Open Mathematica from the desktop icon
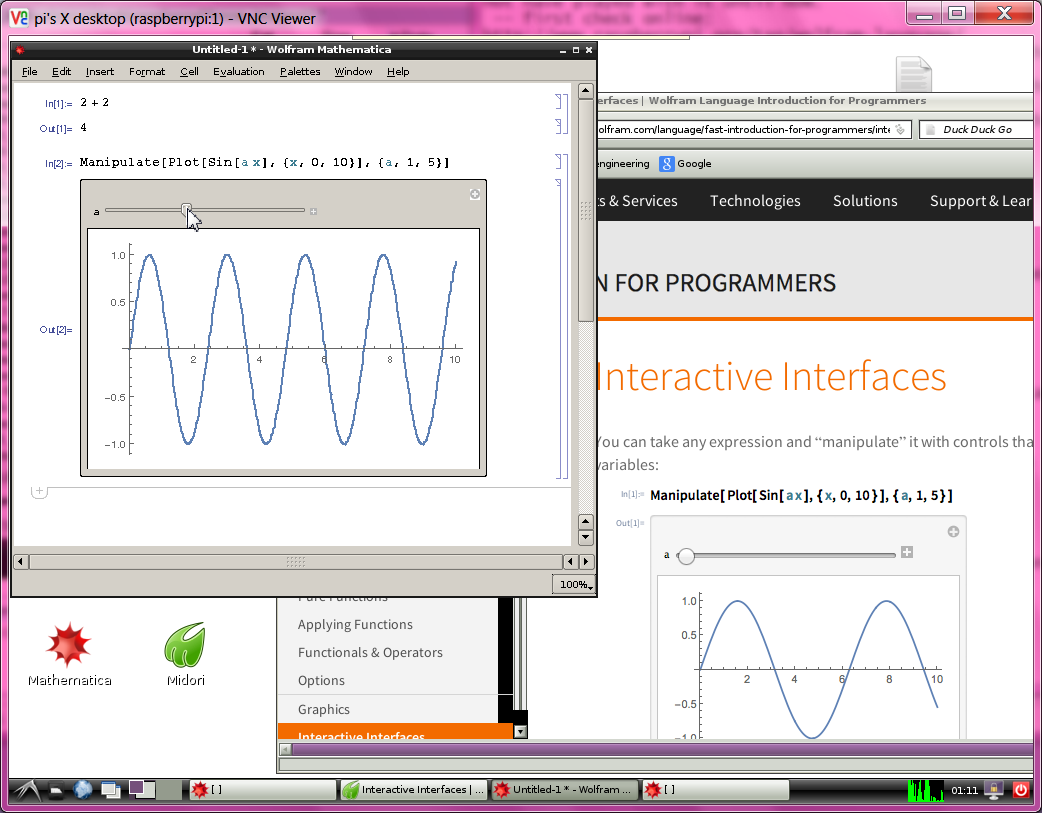This screenshot has height=813, width=1042. coord(69,648)
